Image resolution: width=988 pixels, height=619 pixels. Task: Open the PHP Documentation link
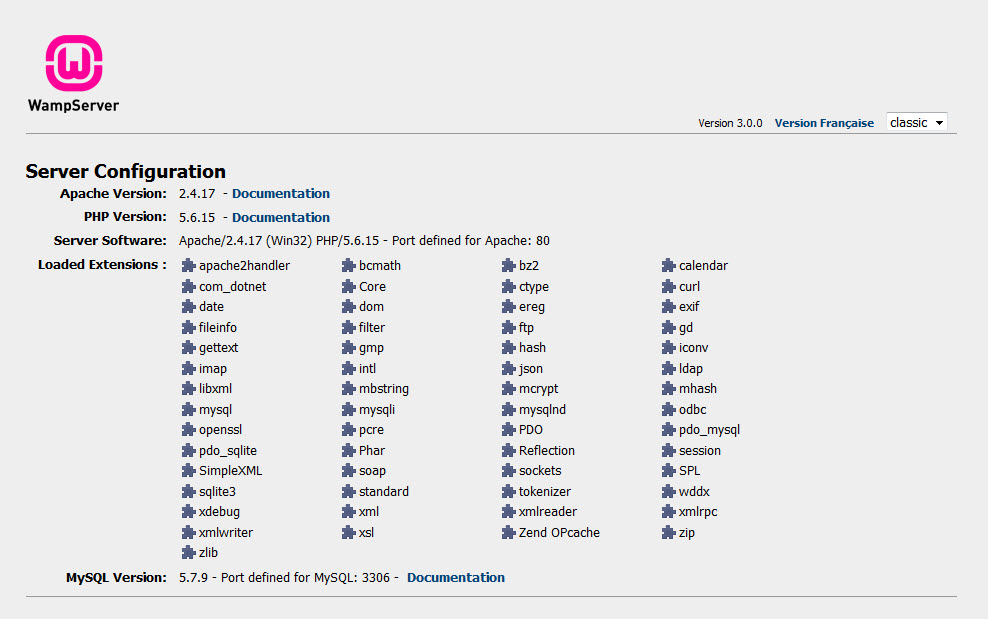point(280,217)
